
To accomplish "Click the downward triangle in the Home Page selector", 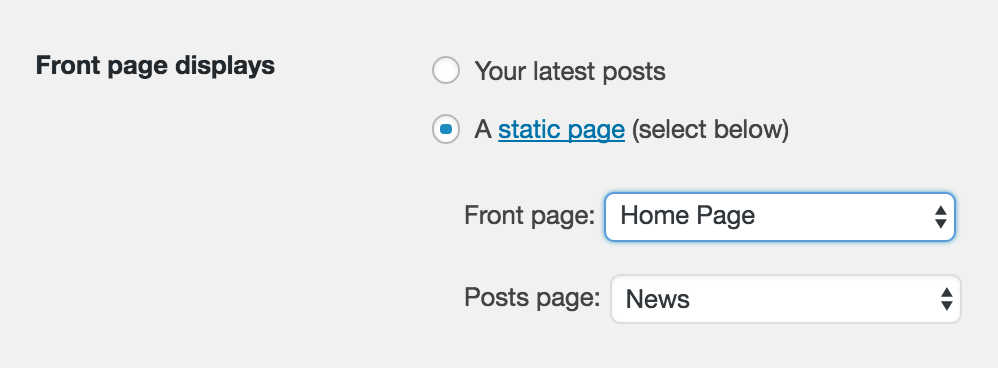I will [x=941, y=223].
